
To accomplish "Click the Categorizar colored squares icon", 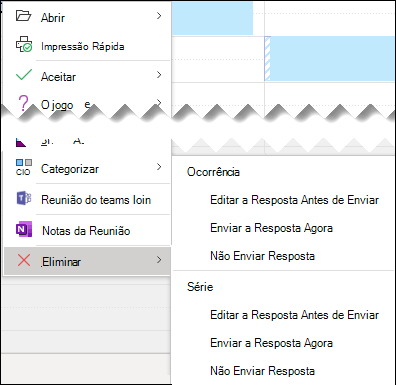I will pos(24,167).
